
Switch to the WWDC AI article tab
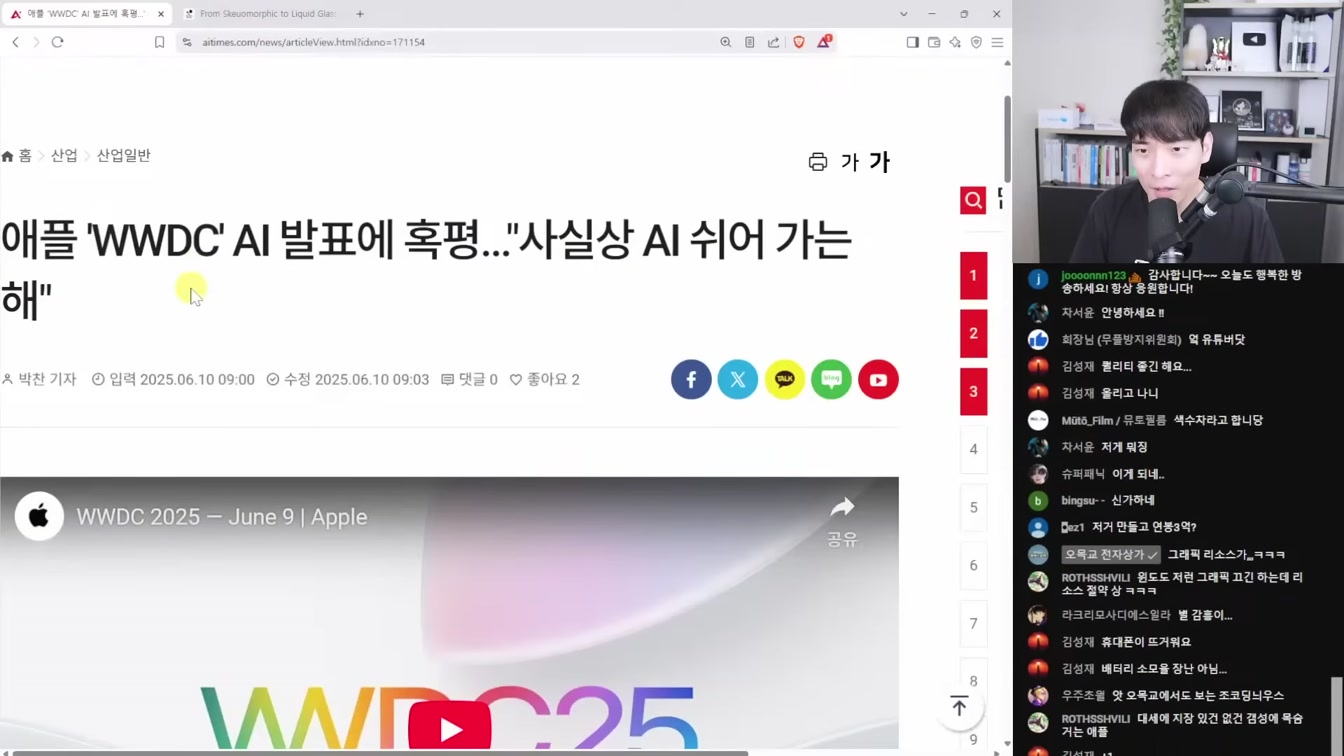(86, 14)
